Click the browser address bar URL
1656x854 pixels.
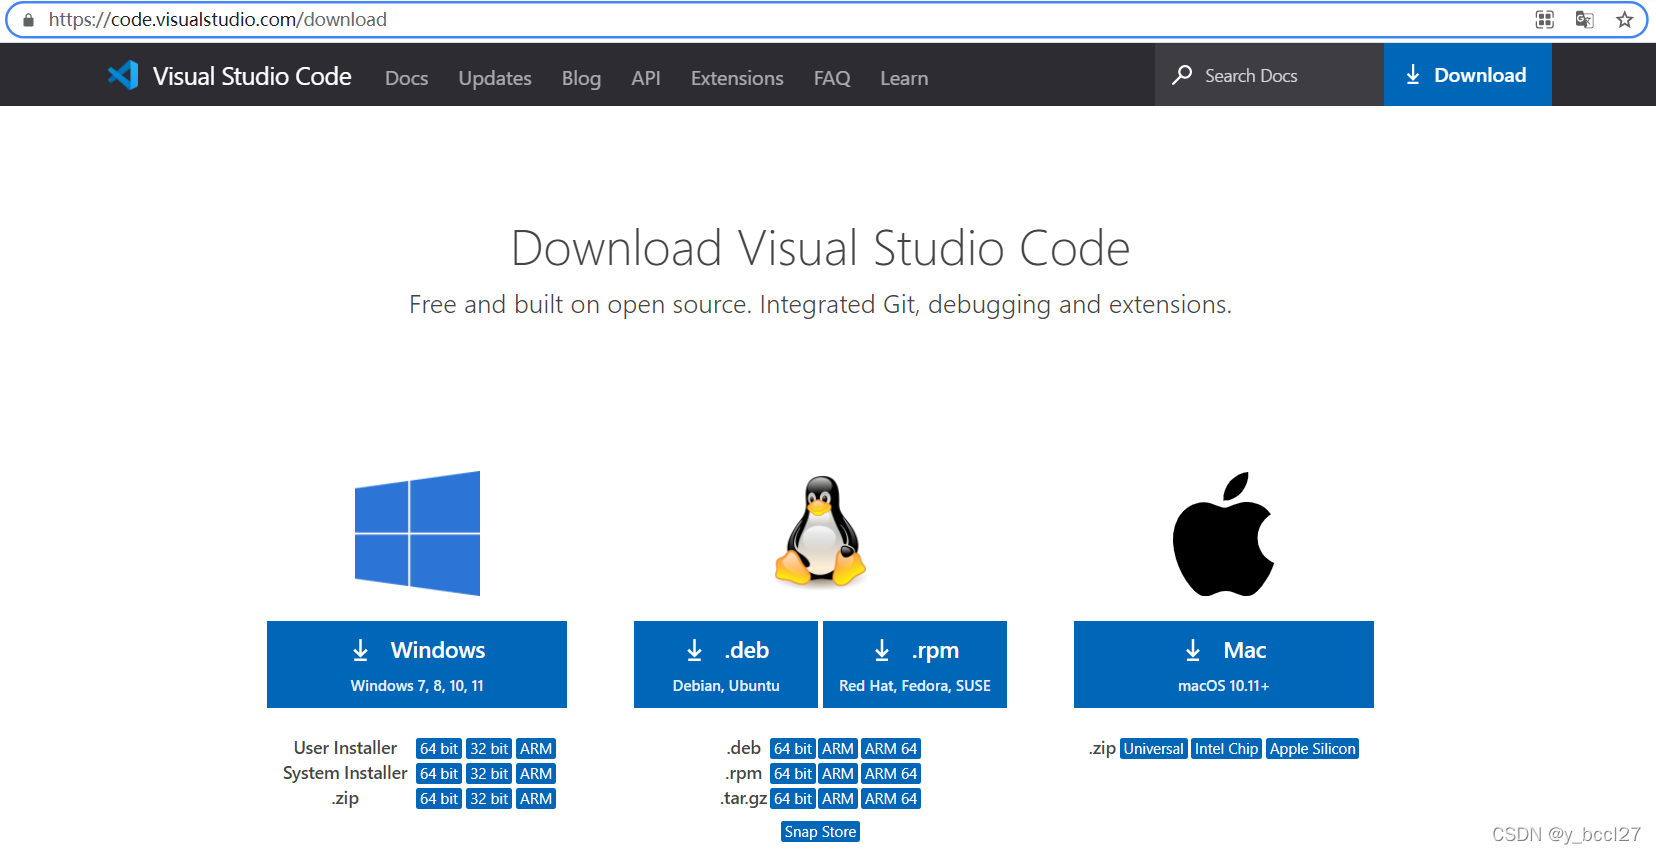[x=218, y=20]
